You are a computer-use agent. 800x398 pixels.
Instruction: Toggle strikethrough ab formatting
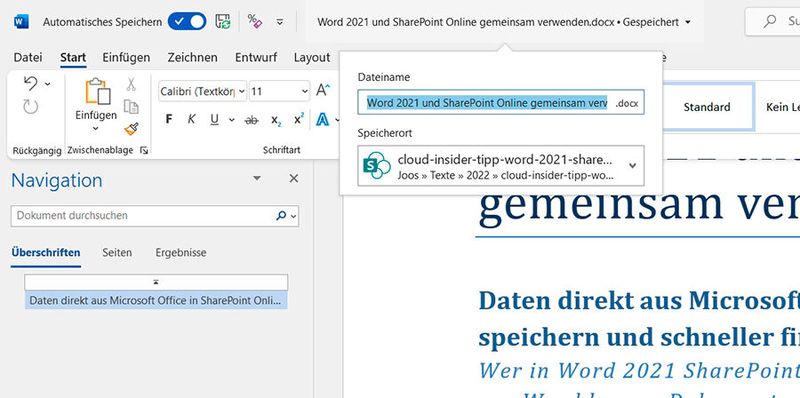pos(251,119)
